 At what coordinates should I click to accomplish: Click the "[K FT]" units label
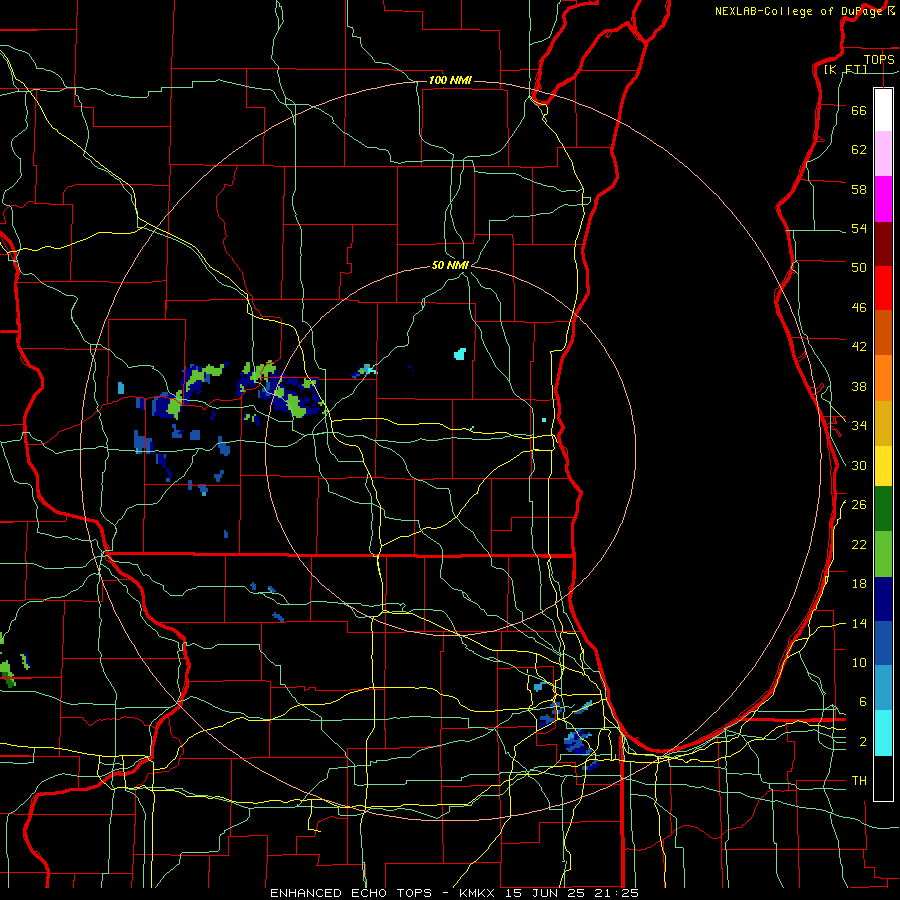coord(845,69)
